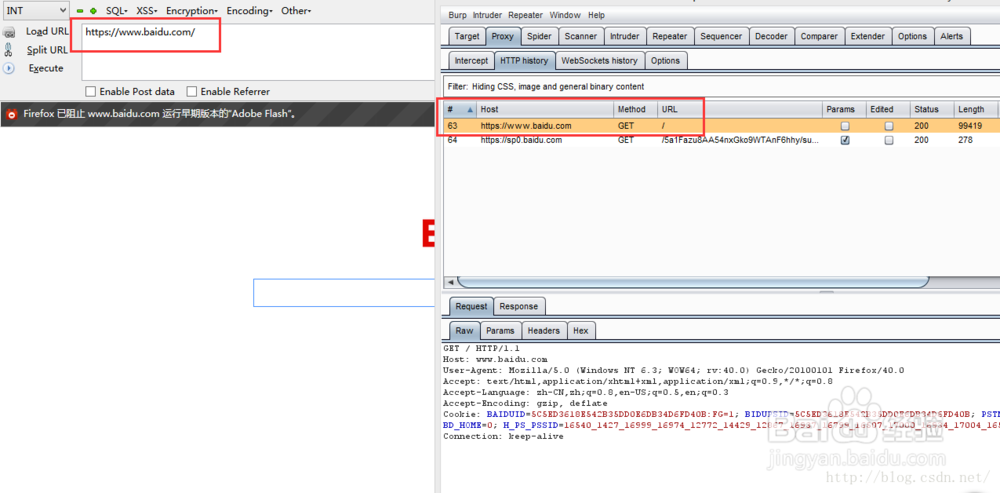Open the Other dropdown menu
Viewport: 1000px width, 493px height.
pyautogui.click(x=296, y=11)
